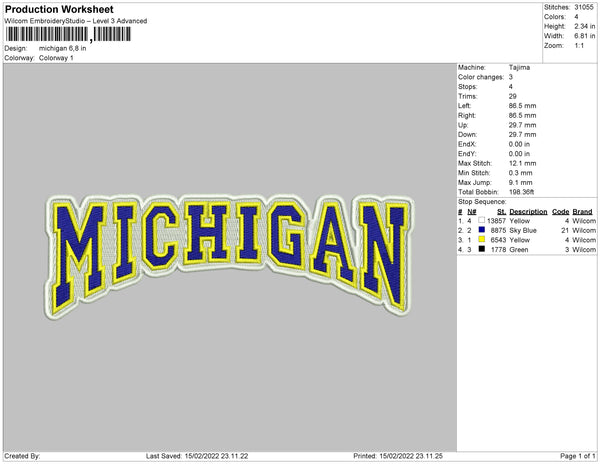
Task: Click the black swatch in the Green row
Action: 481,249
